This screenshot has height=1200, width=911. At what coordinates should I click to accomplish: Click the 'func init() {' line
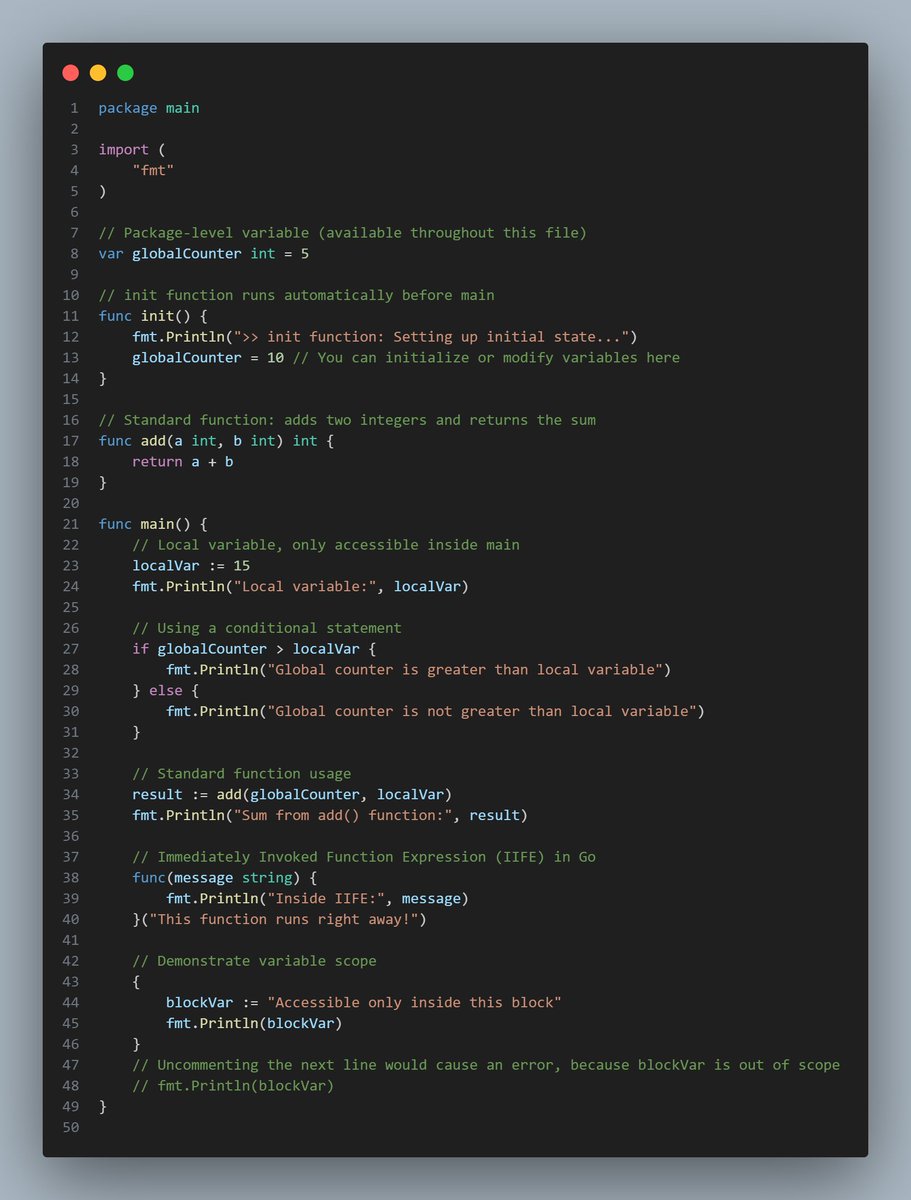pyautogui.click(x=153, y=316)
